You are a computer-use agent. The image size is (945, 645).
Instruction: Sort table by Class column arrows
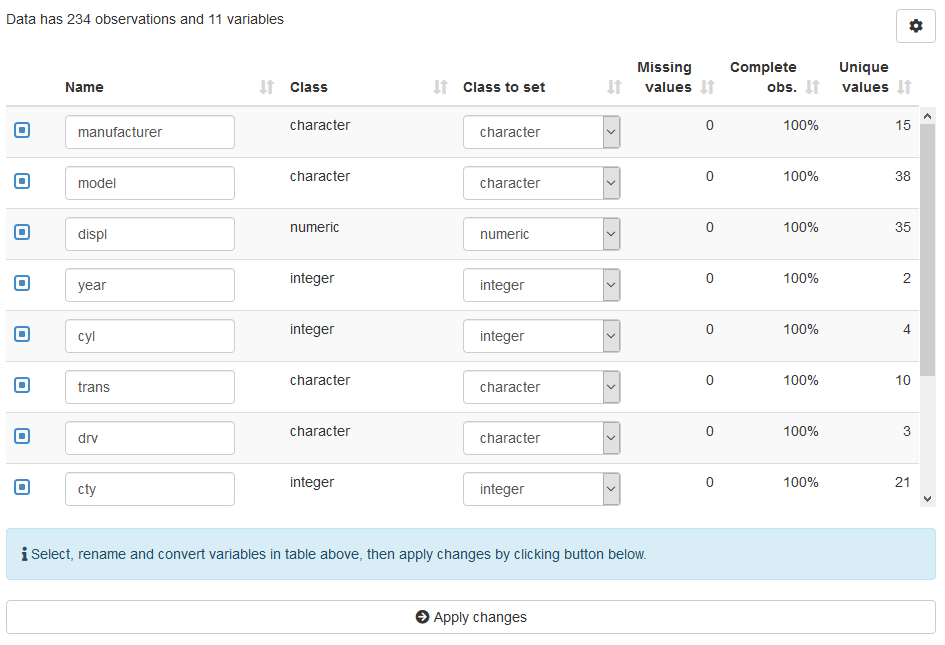pos(440,88)
